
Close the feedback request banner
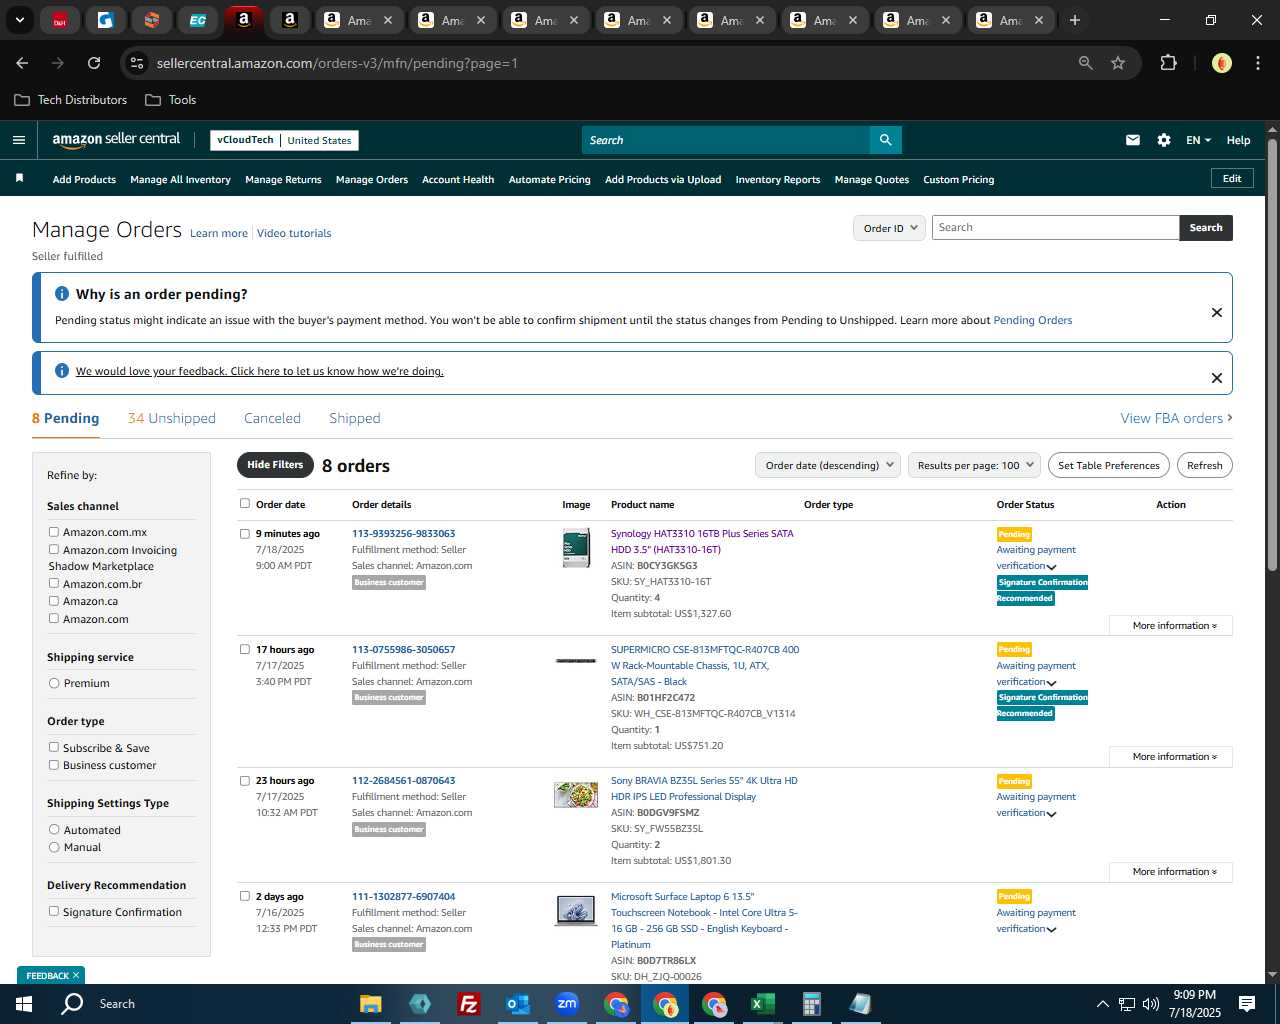click(x=1217, y=377)
